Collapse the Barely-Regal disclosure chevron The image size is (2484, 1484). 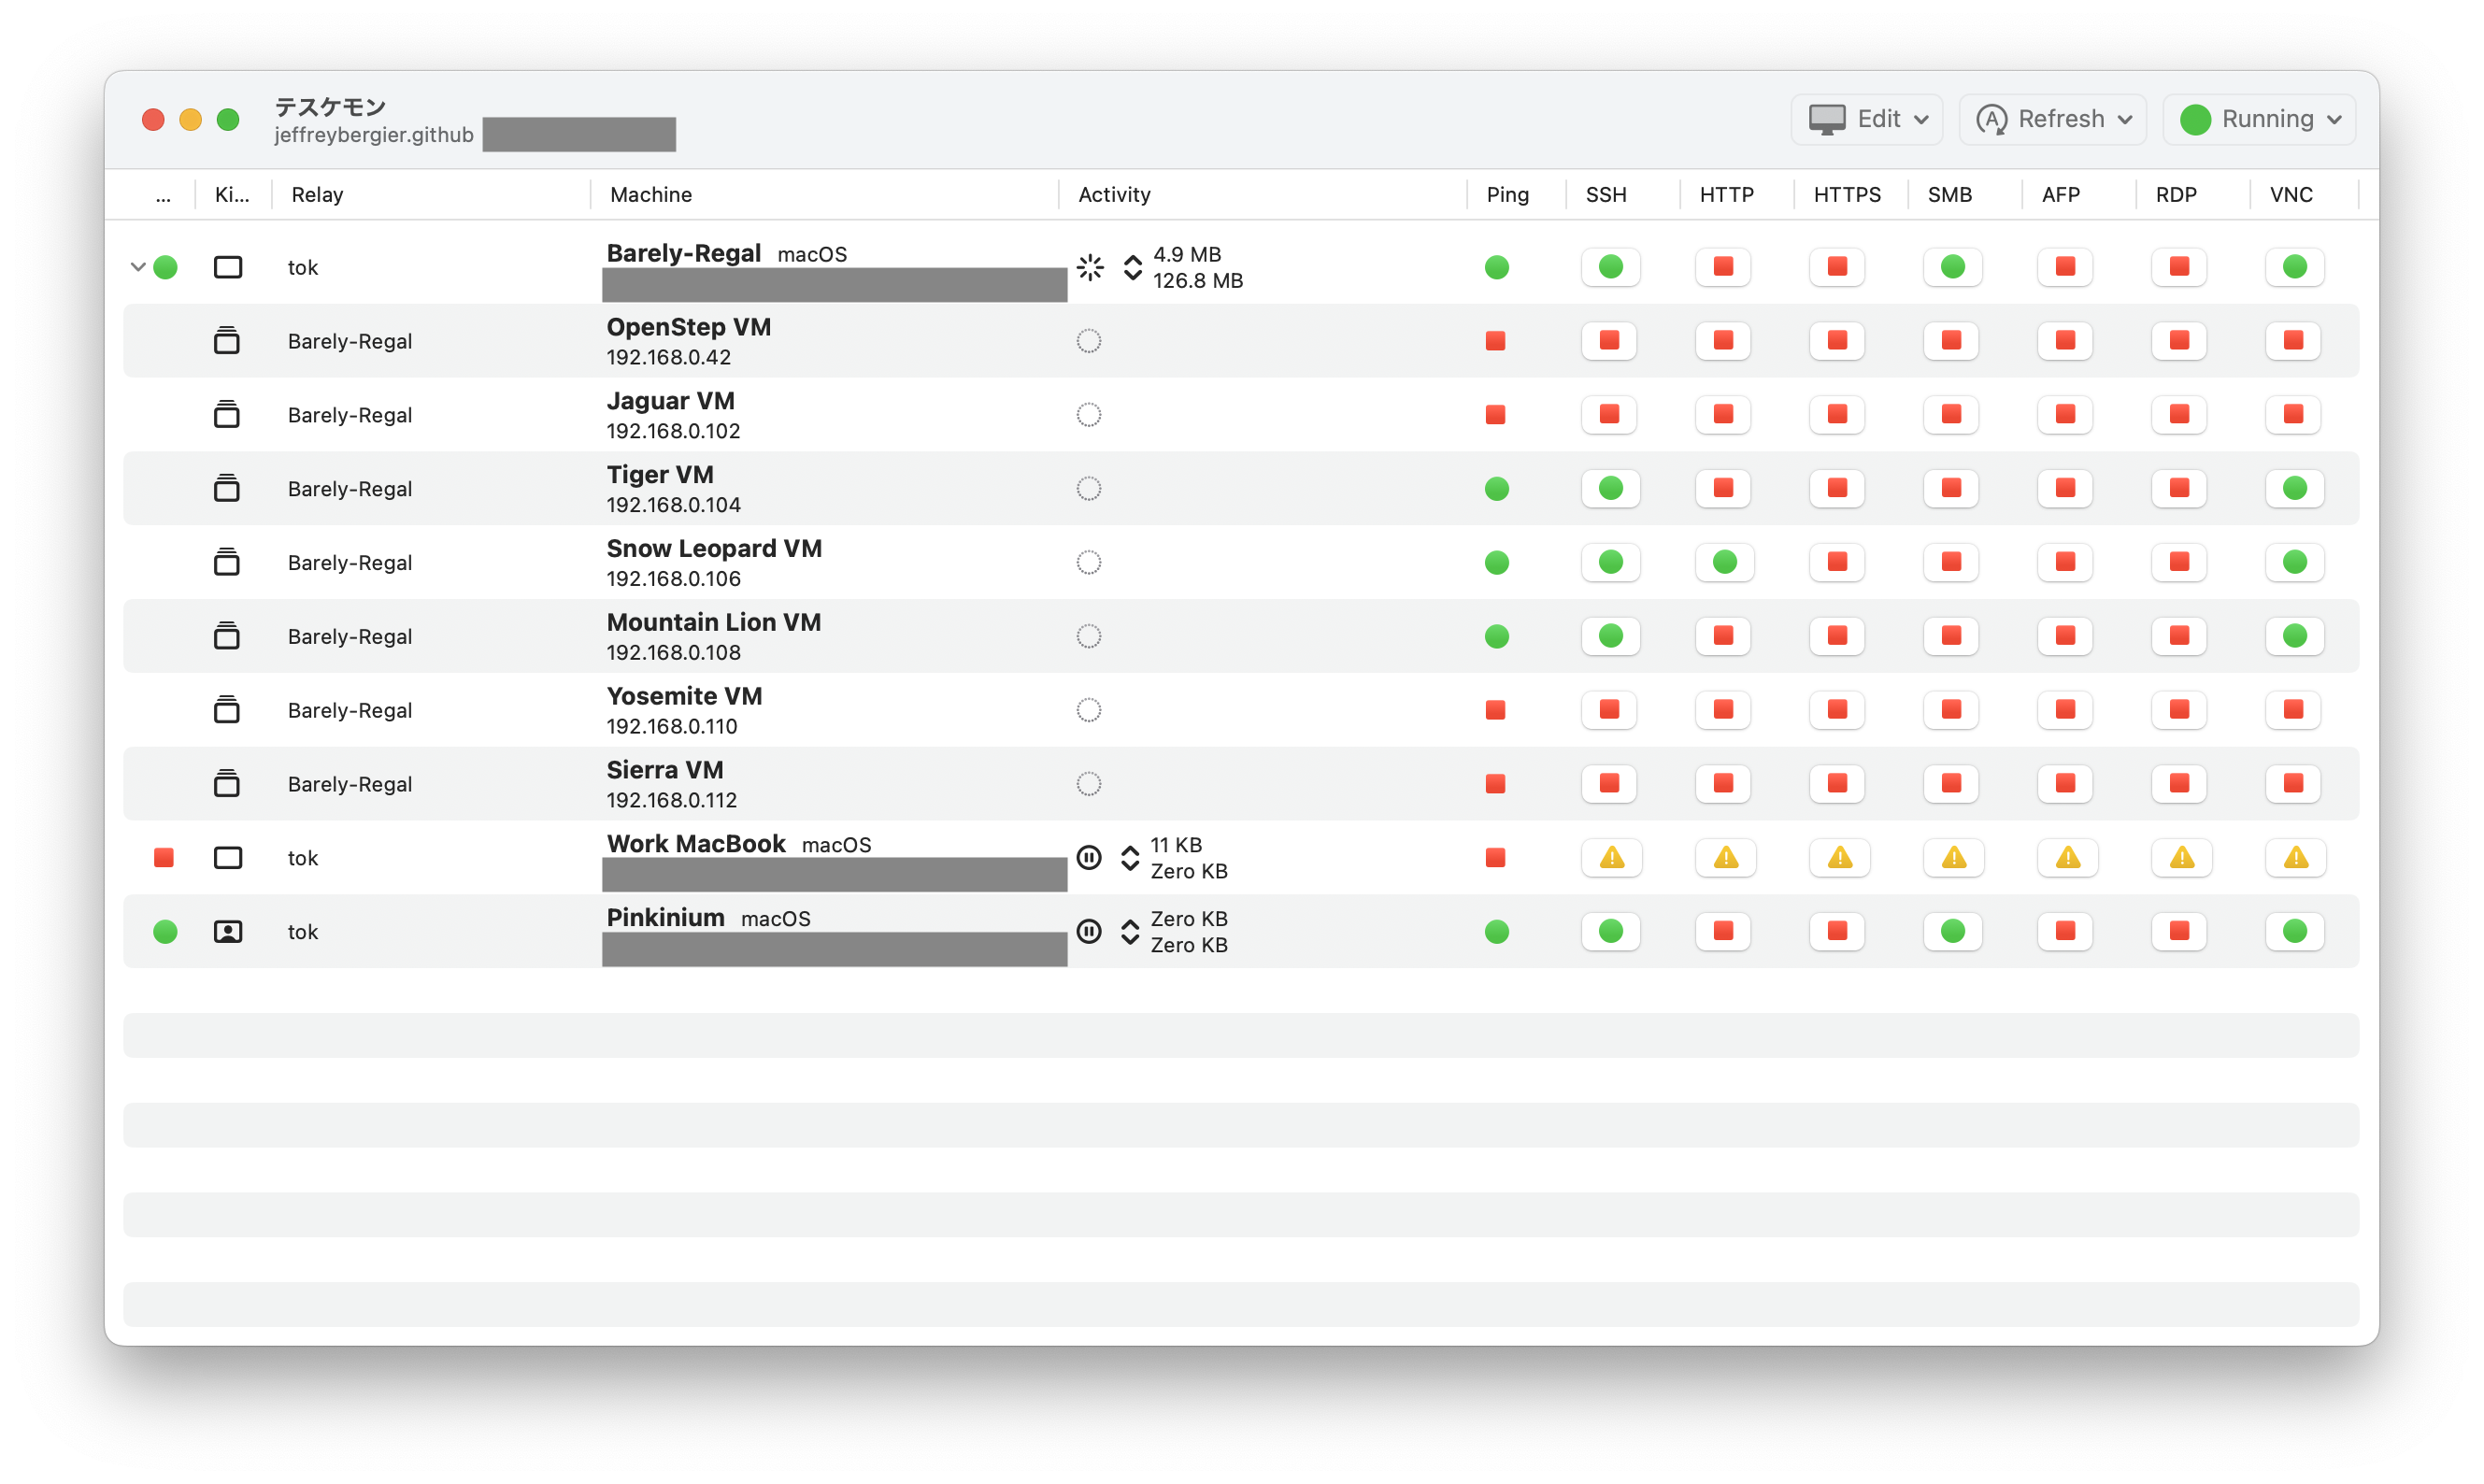pyautogui.click(x=138, y=267)
